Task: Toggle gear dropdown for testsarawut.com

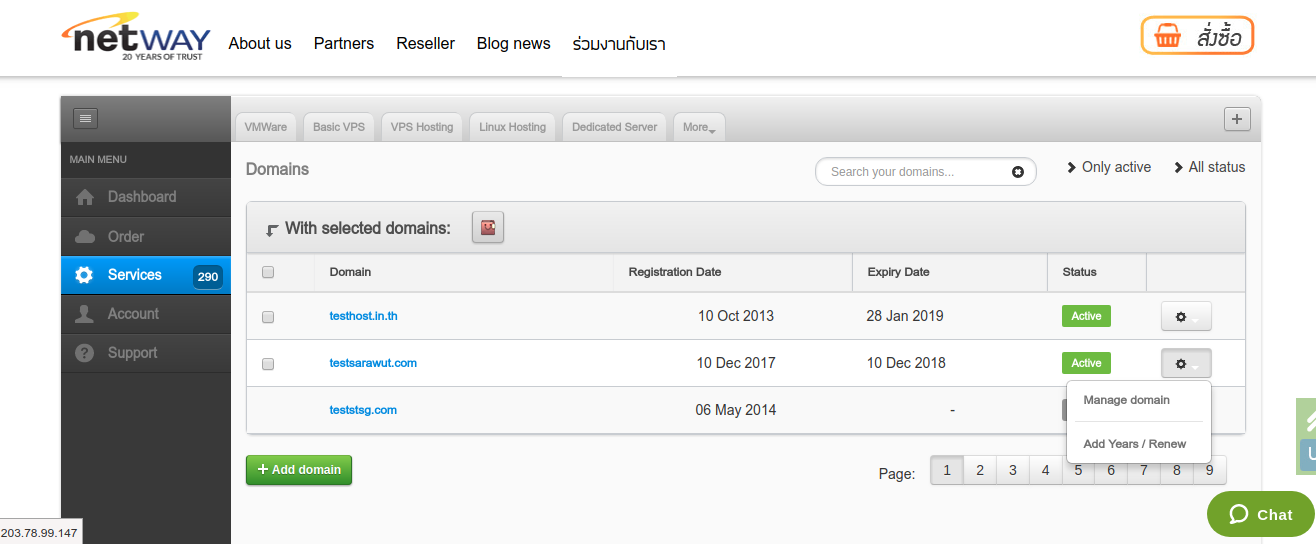Action: [1186, 363]
